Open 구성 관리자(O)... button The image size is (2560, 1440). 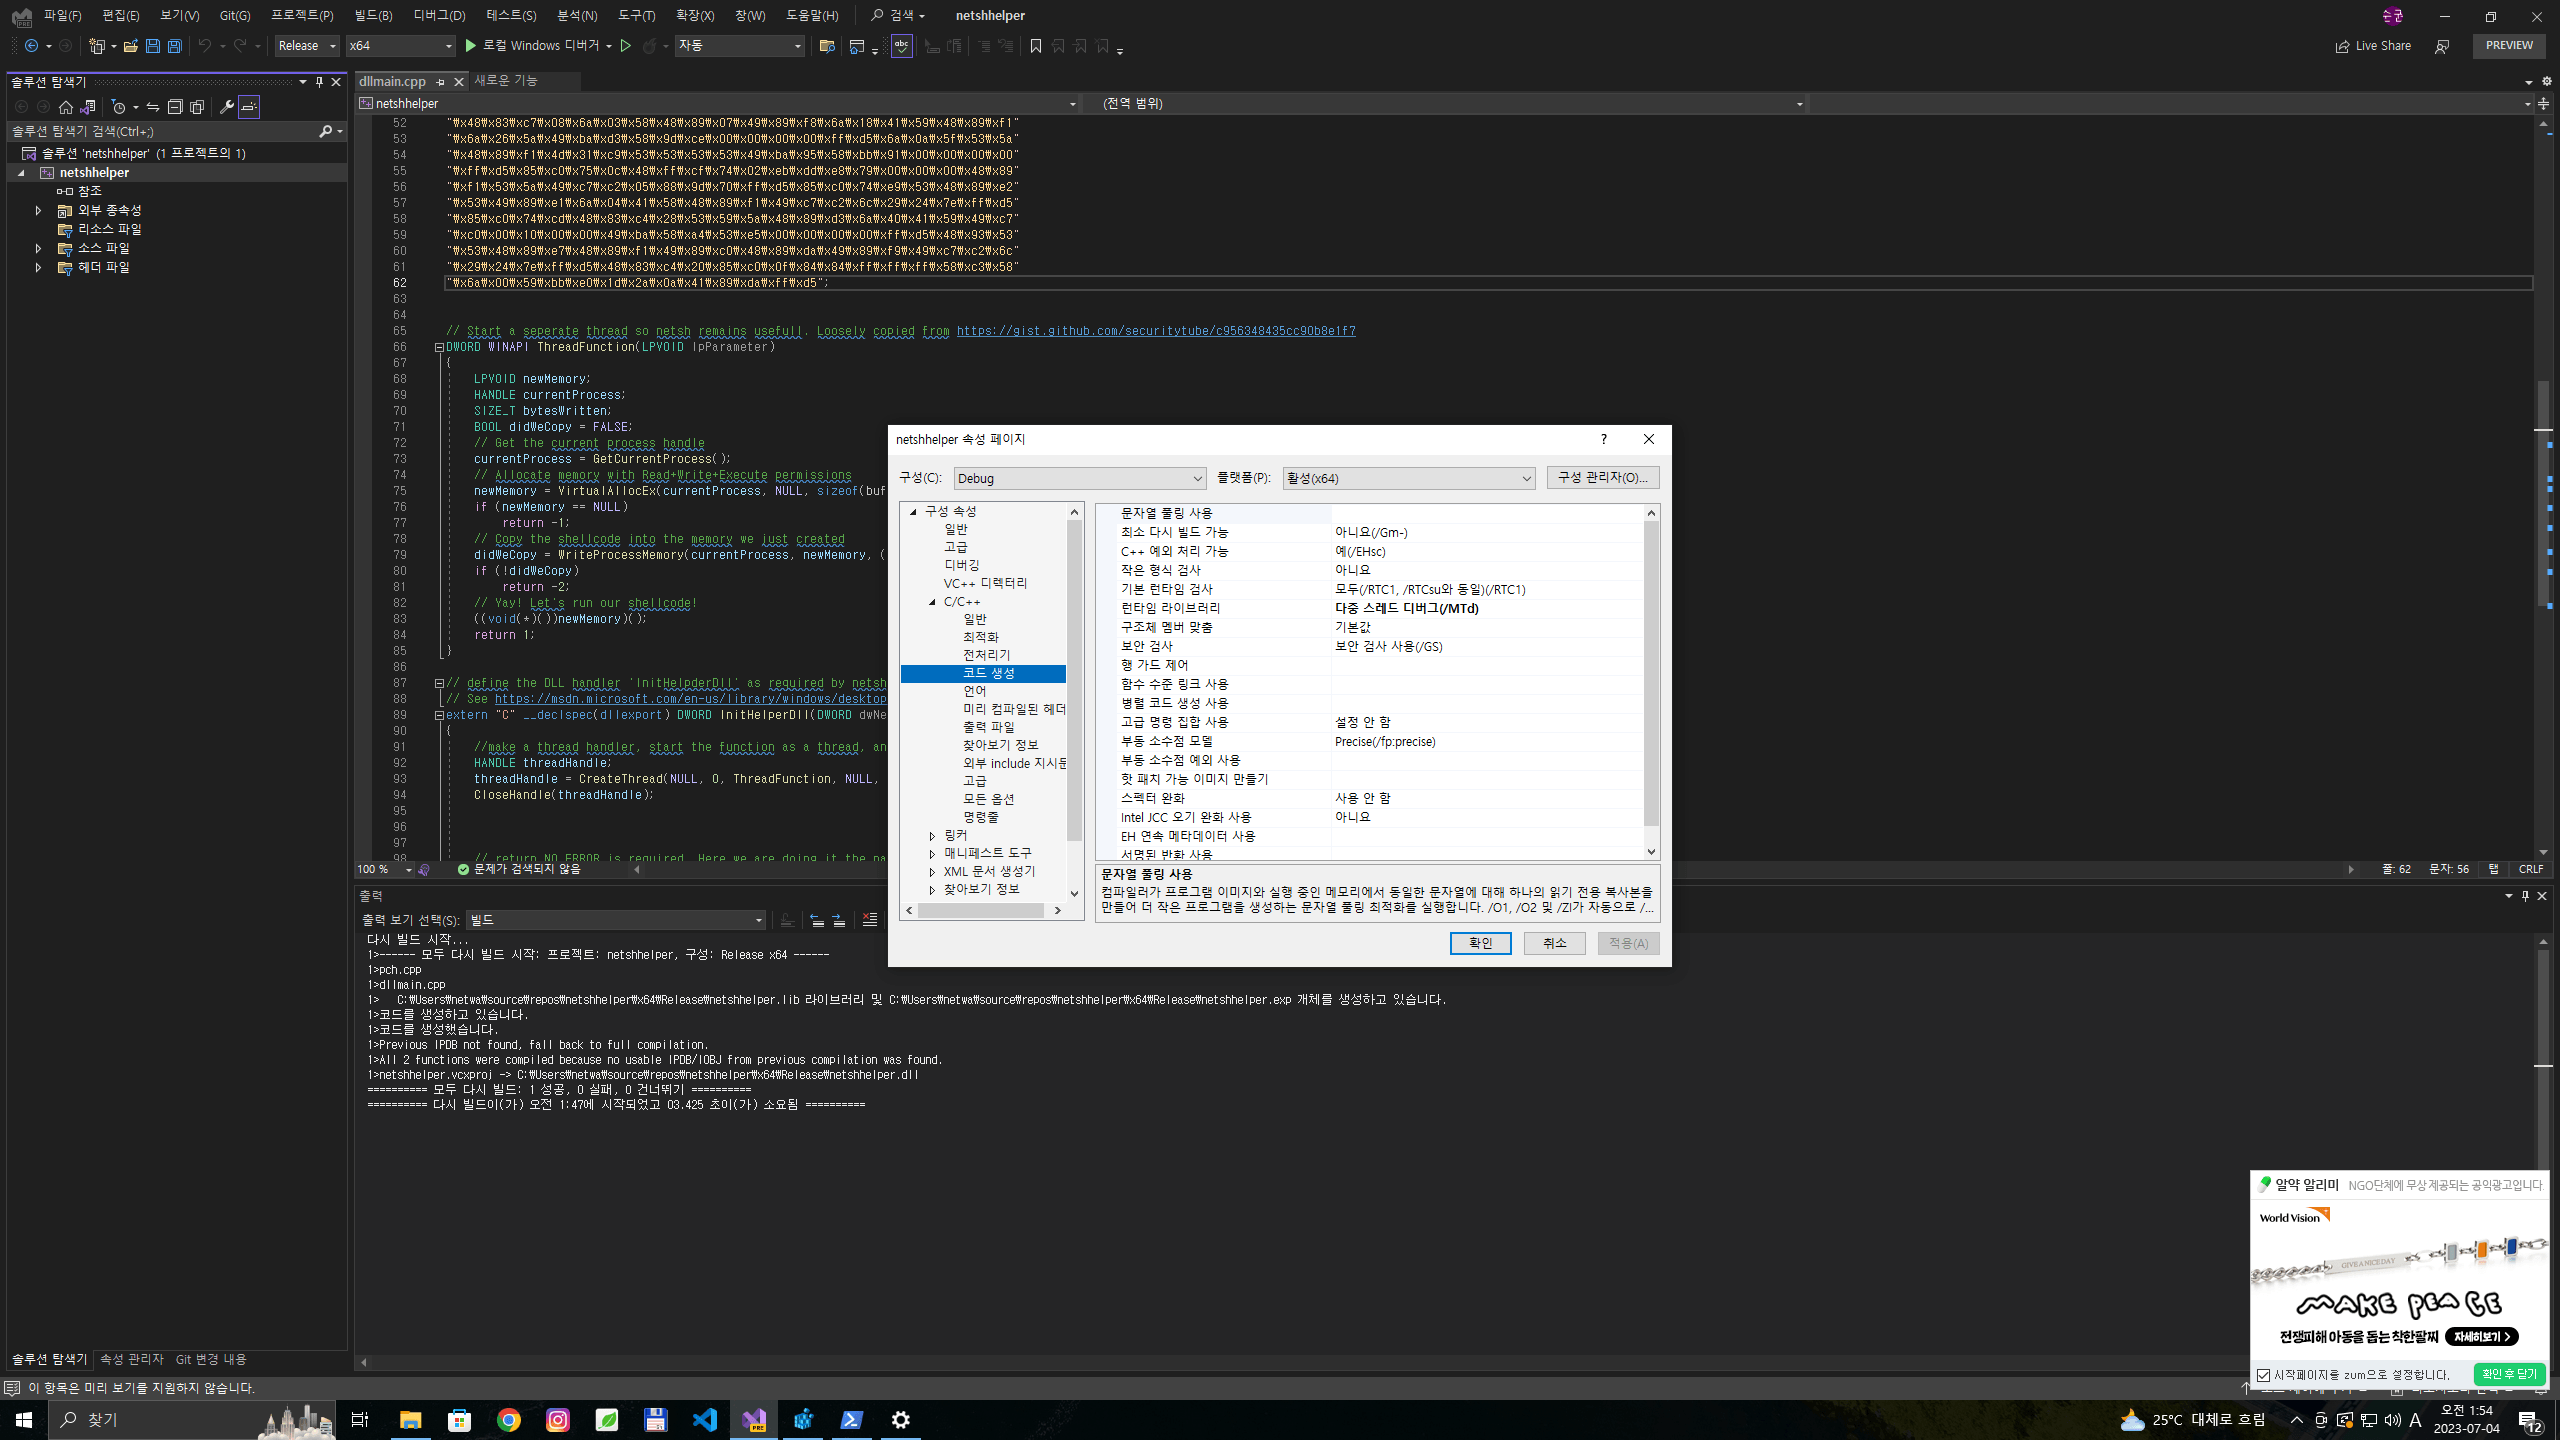pyautogui.click(x=1603, y=477)
